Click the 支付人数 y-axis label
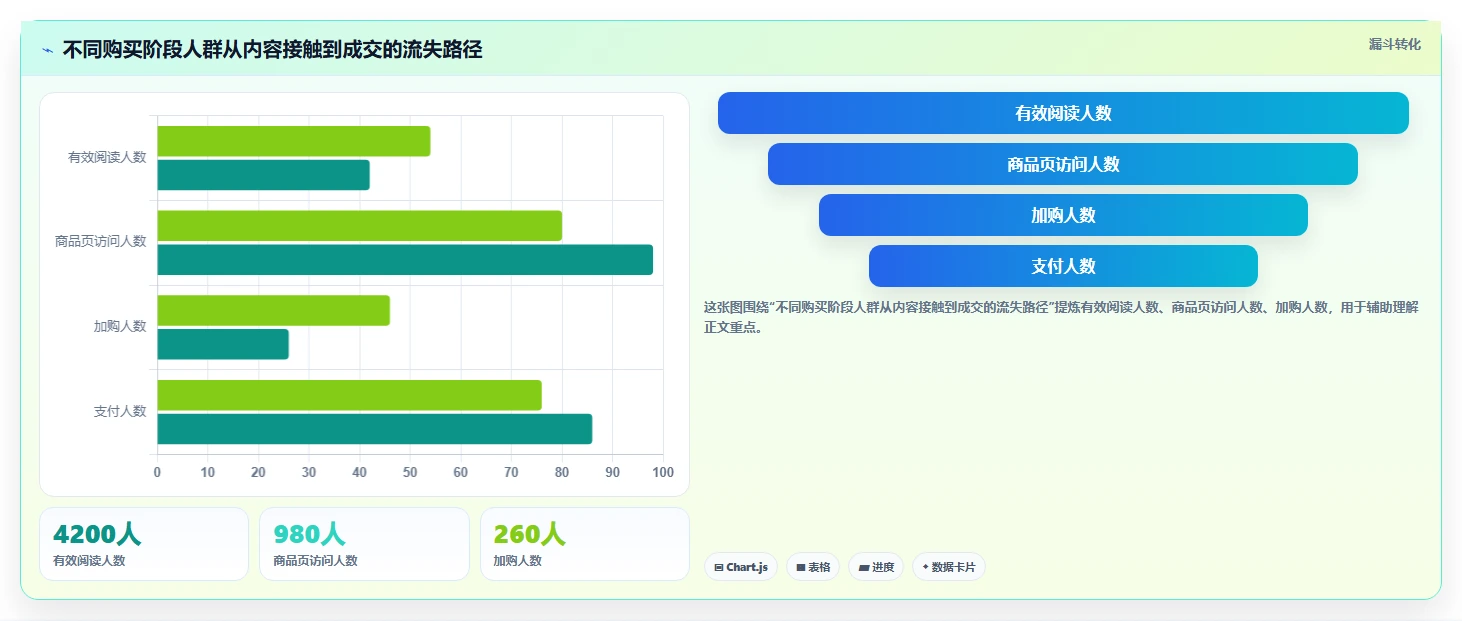Screen dimensions: 1462x621 click(x=120, y=411)
